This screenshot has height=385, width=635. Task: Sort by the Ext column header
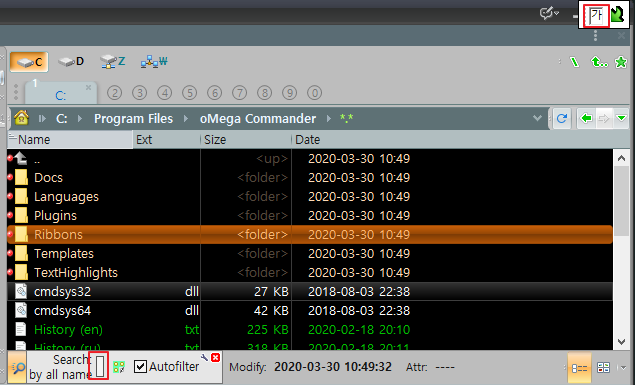pyautogui.click(x=167, y=140)
